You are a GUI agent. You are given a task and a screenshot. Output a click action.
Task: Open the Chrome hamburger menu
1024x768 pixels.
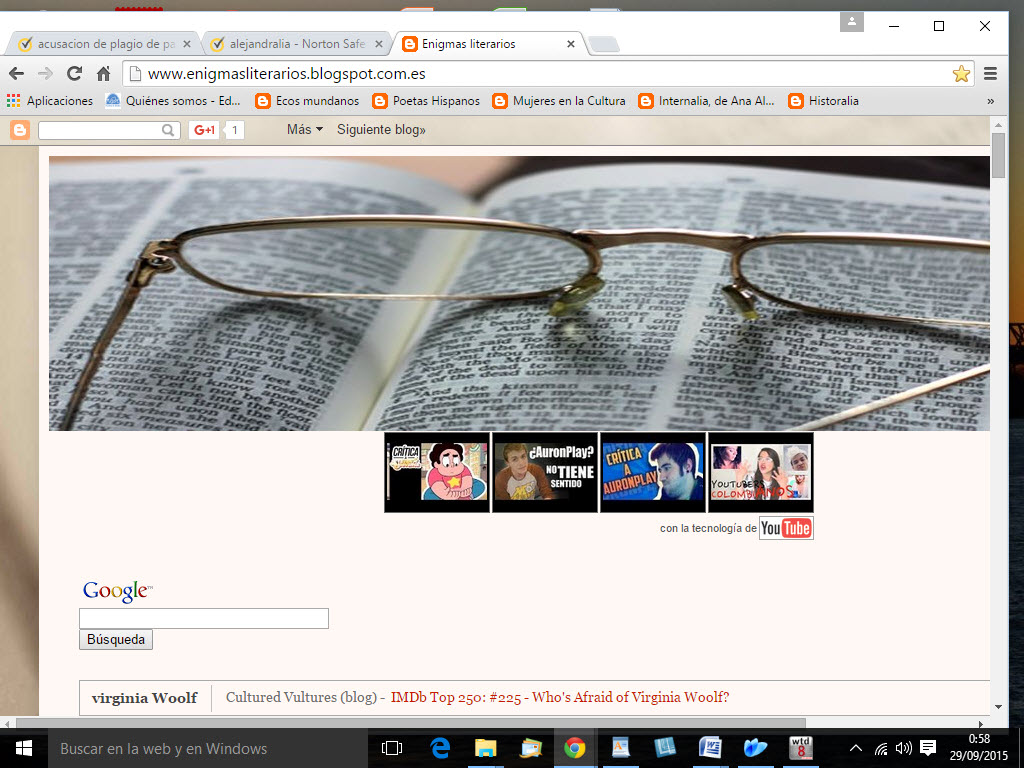[990, 73]
